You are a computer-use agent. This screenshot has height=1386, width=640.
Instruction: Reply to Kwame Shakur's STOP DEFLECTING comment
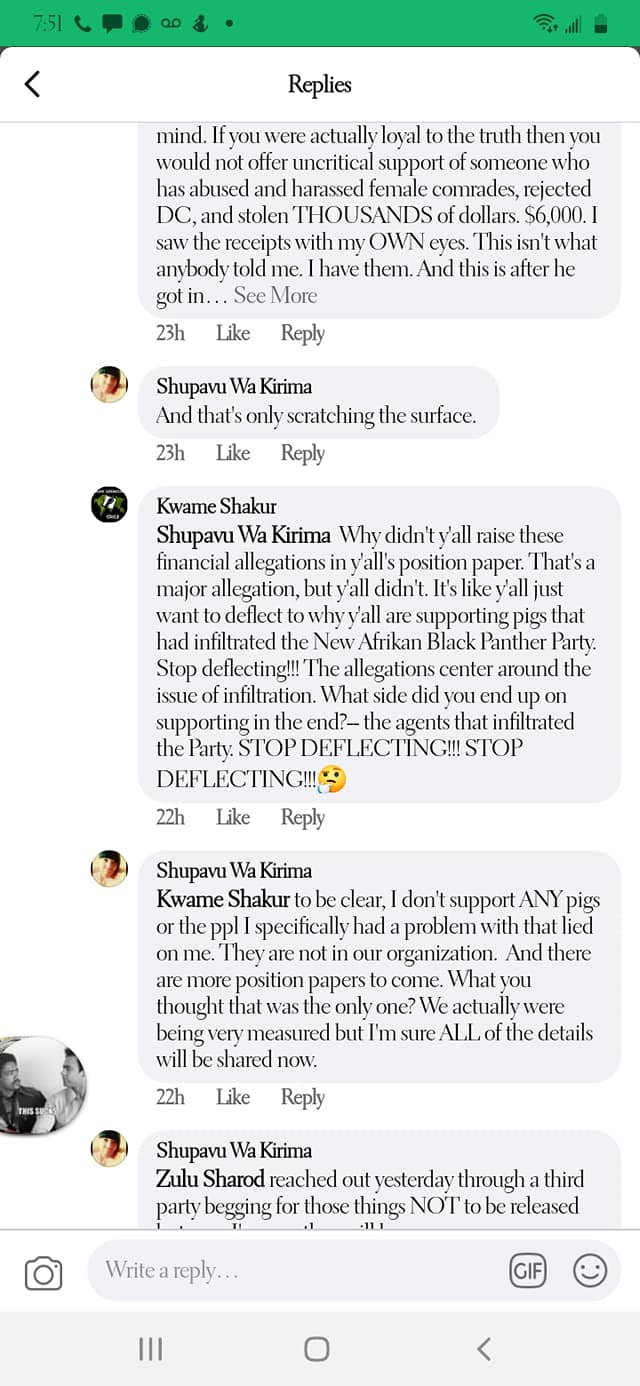click(x=302, y=817)
